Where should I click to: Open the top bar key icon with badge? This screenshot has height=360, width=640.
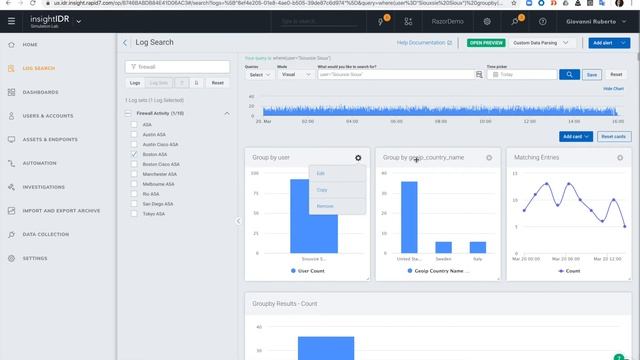[516, 21]
